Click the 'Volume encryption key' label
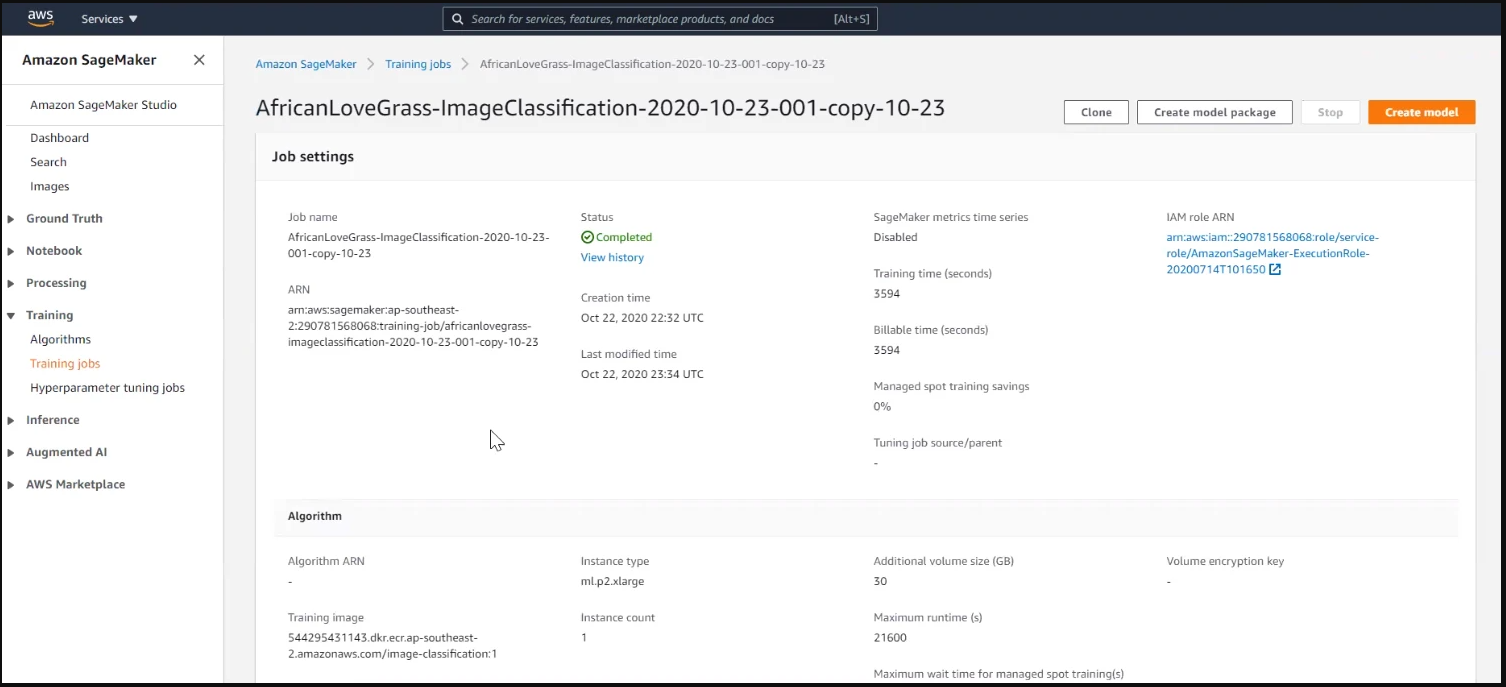Viewport: 1506px width, 687px height. pos(1225,561)
